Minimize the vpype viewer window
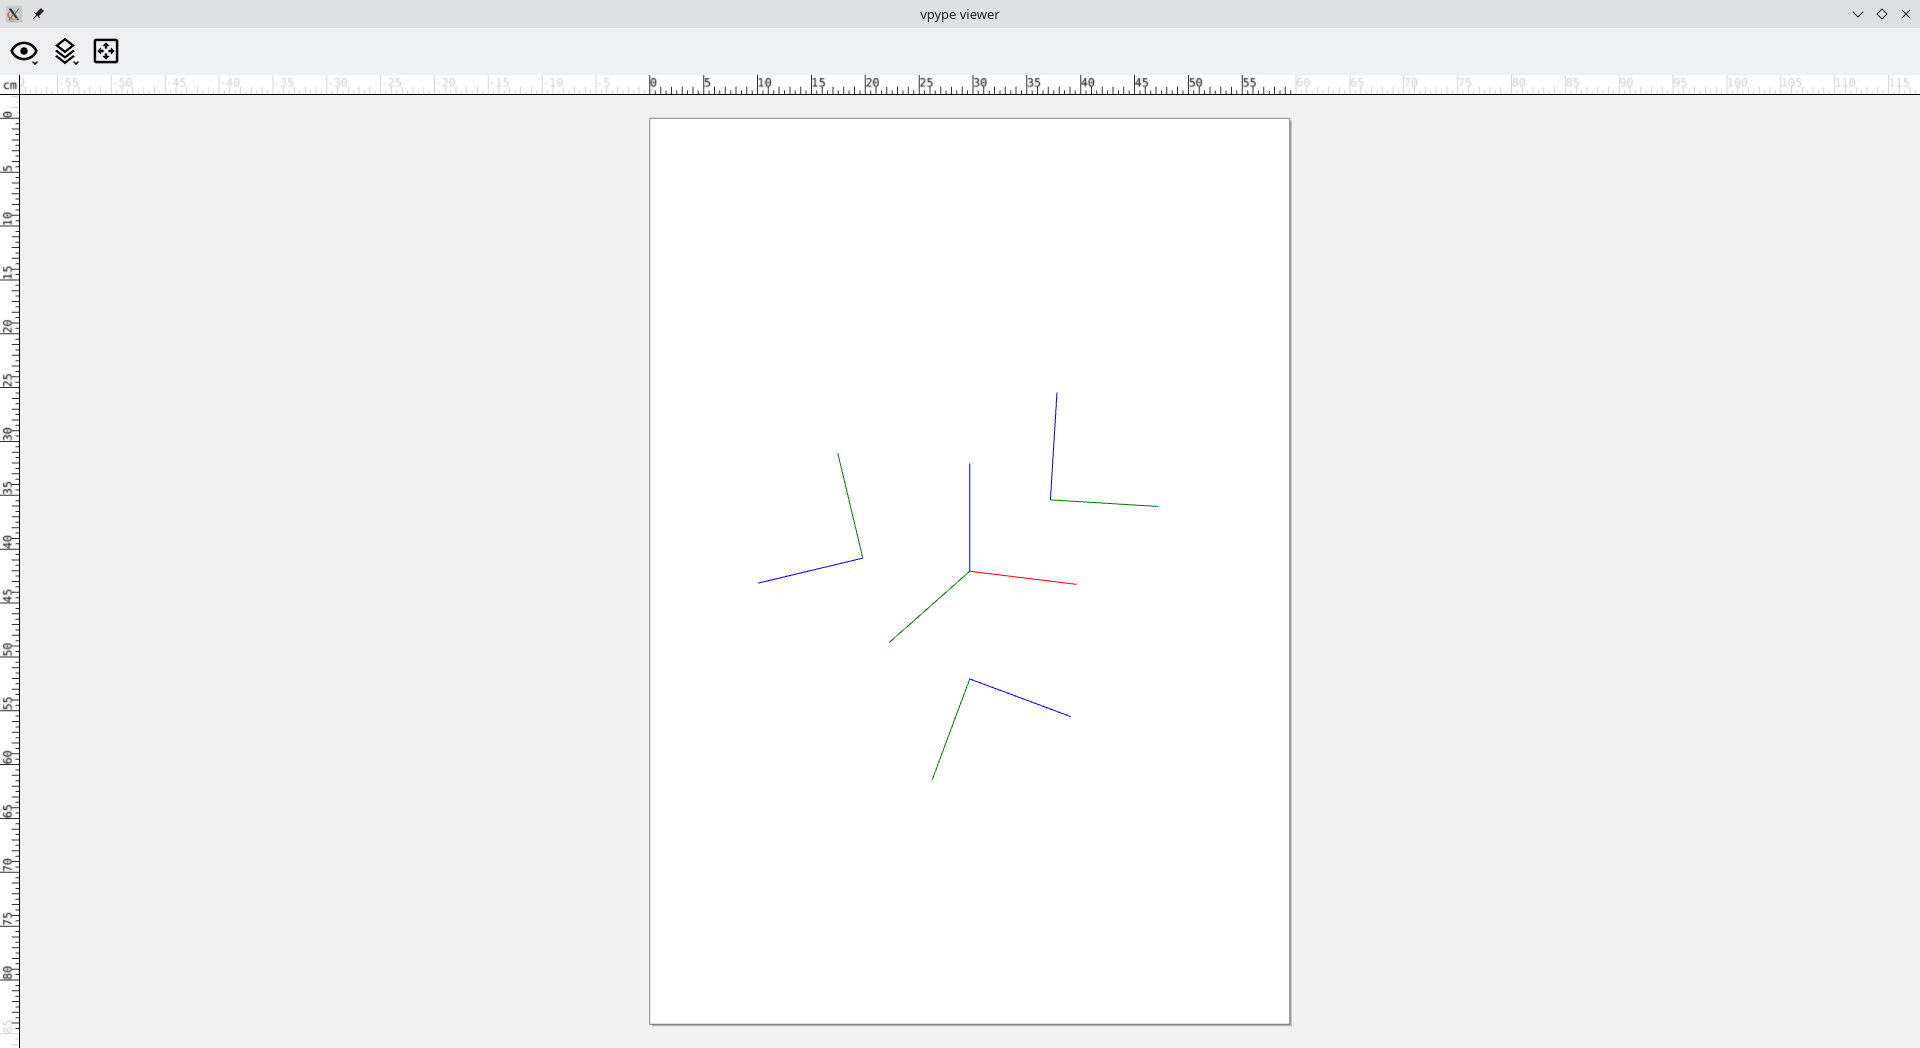Screen dimensions: 1920x1048 (x=1858, y=14)
